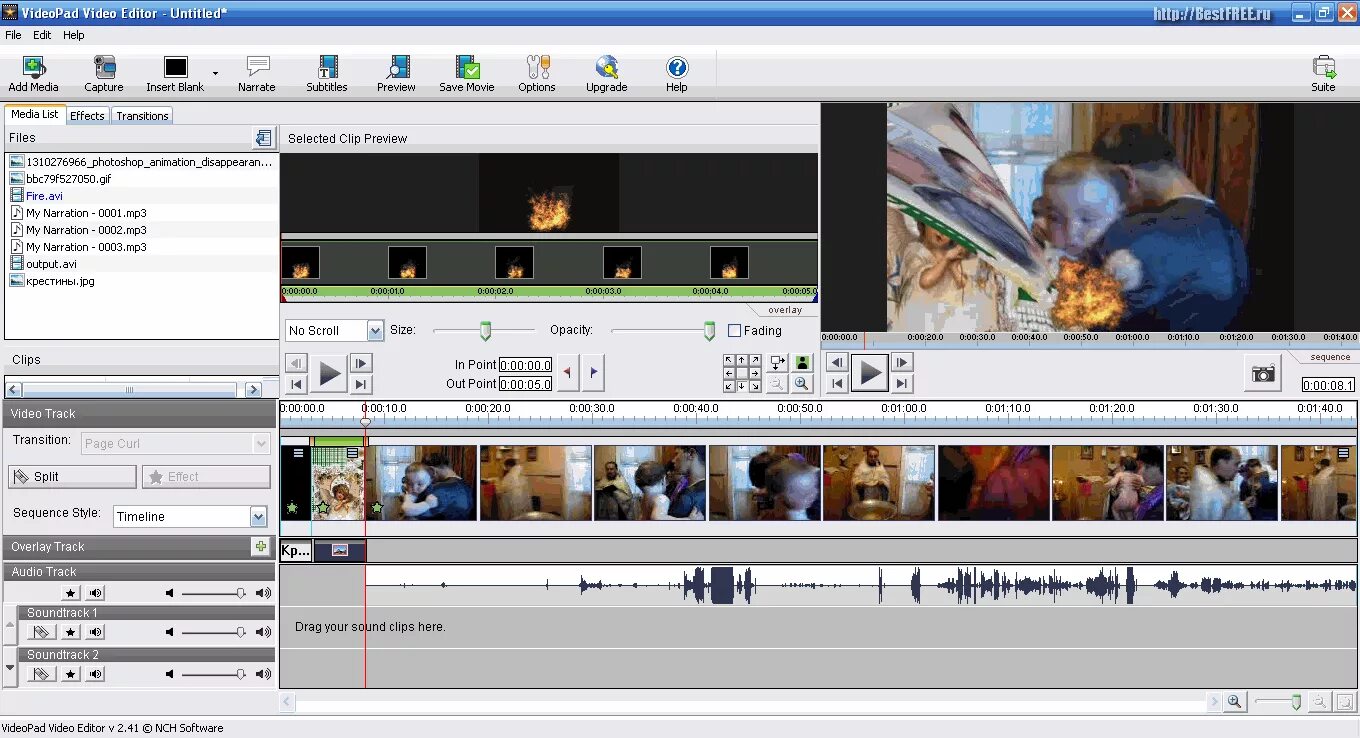Screen dimensions: 1360x738
Task: Enable the Fading checkbox
Action: [x=735, y=330]
